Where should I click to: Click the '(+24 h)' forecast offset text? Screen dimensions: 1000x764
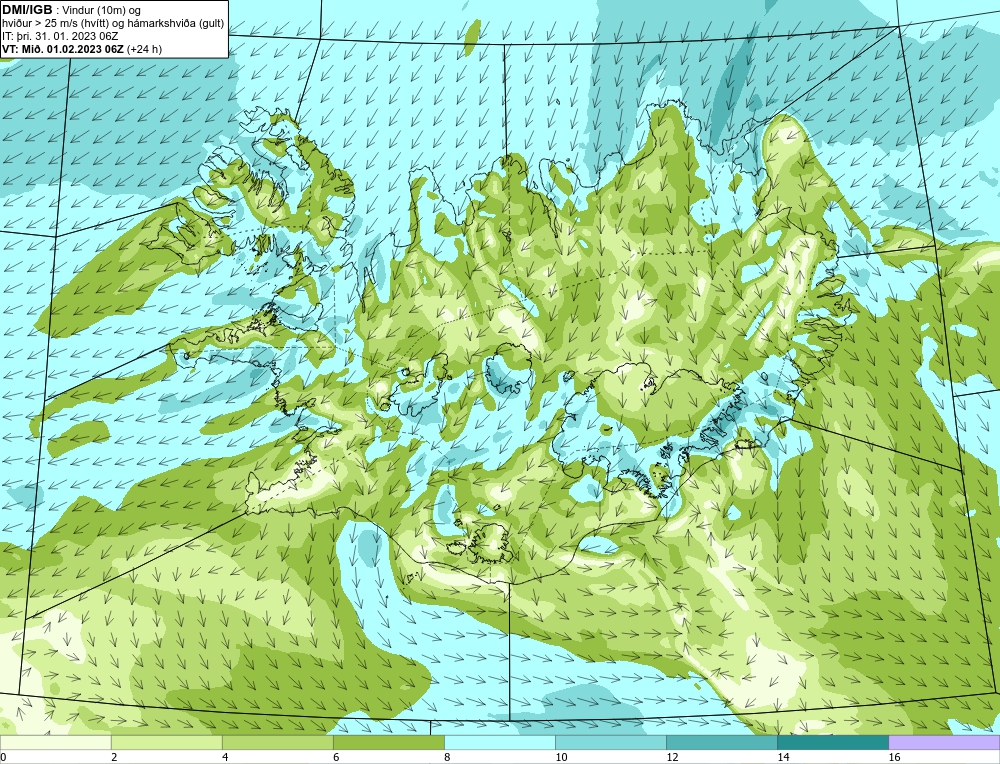pos(145,49)
